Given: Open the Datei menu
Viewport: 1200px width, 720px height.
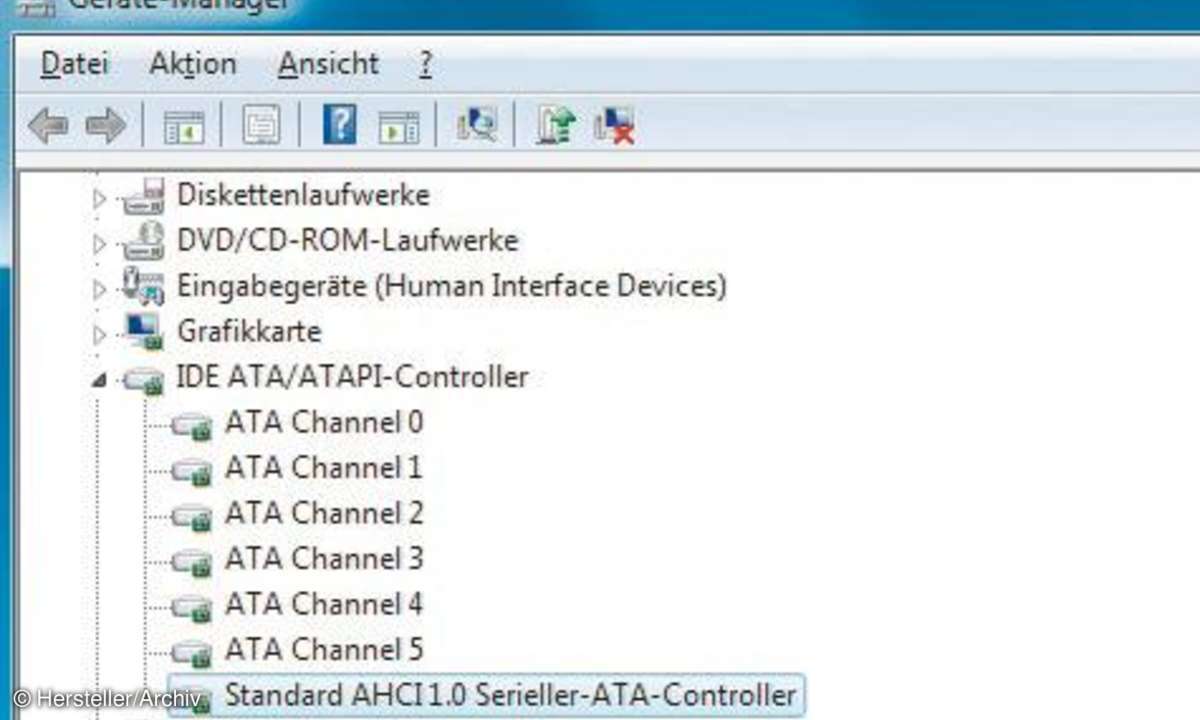Looking at the screenshot, I should point(74,64).
